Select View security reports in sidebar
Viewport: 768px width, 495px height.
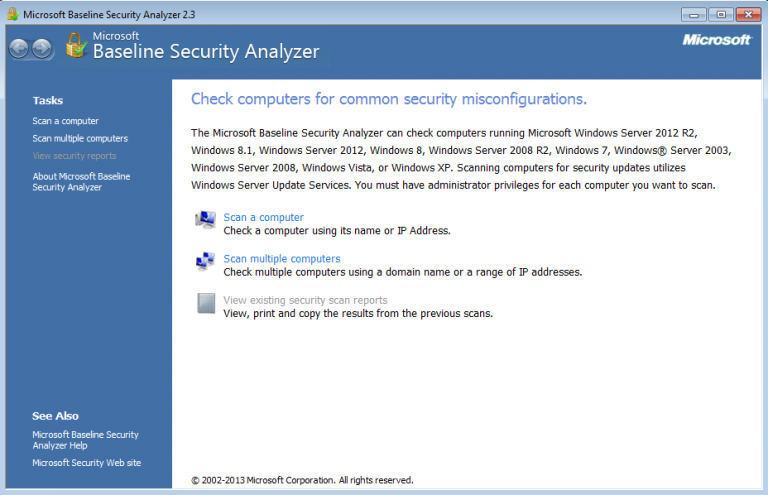click(74, 156)
